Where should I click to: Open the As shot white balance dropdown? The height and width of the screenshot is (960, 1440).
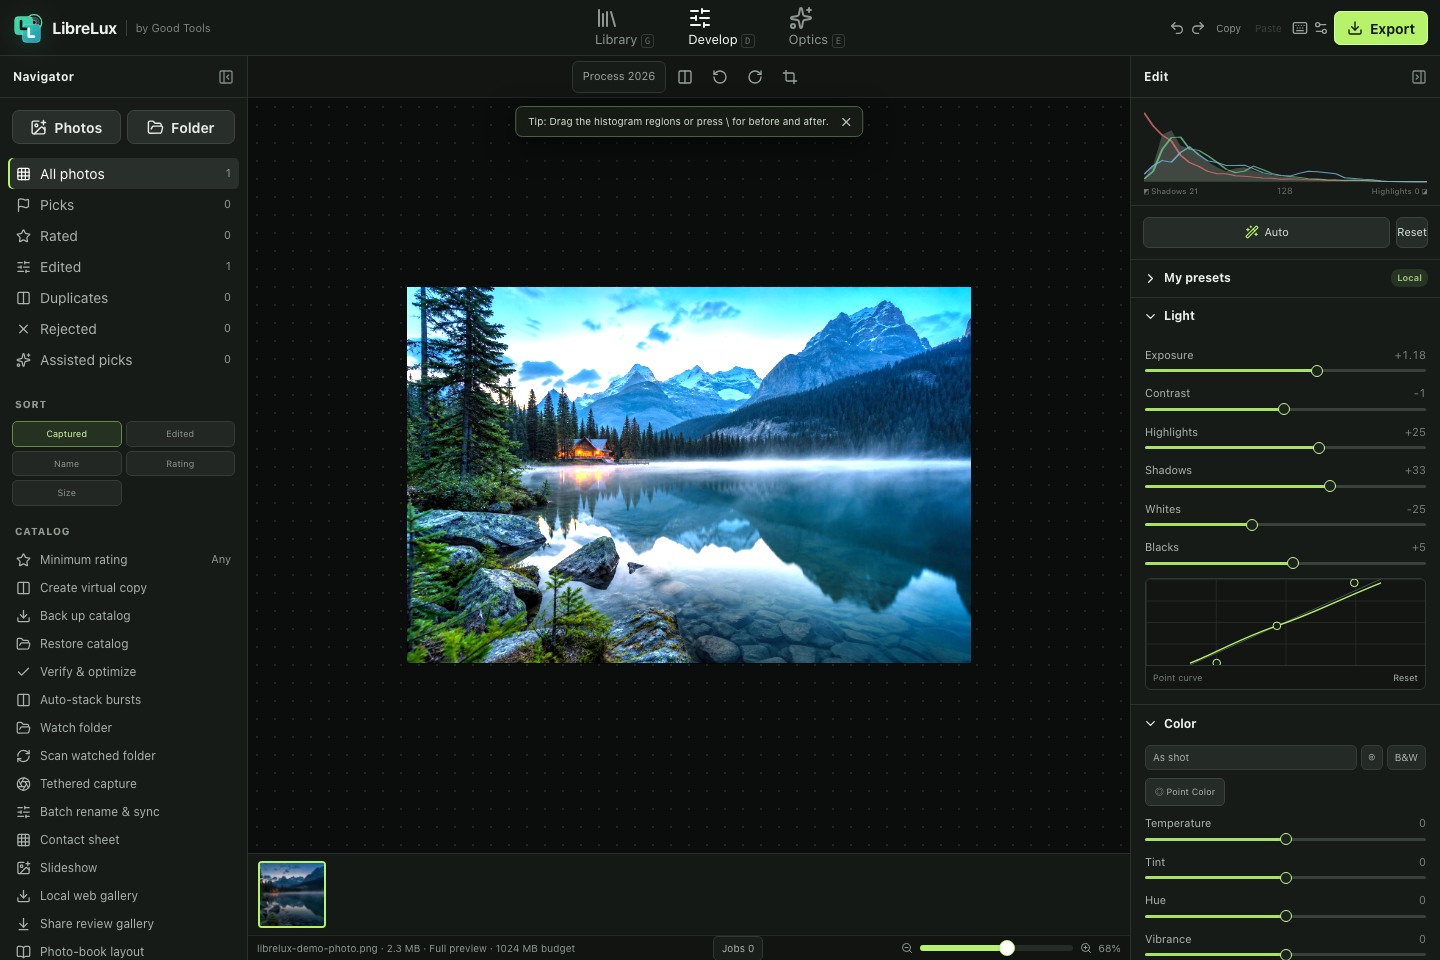(1250, 757)
